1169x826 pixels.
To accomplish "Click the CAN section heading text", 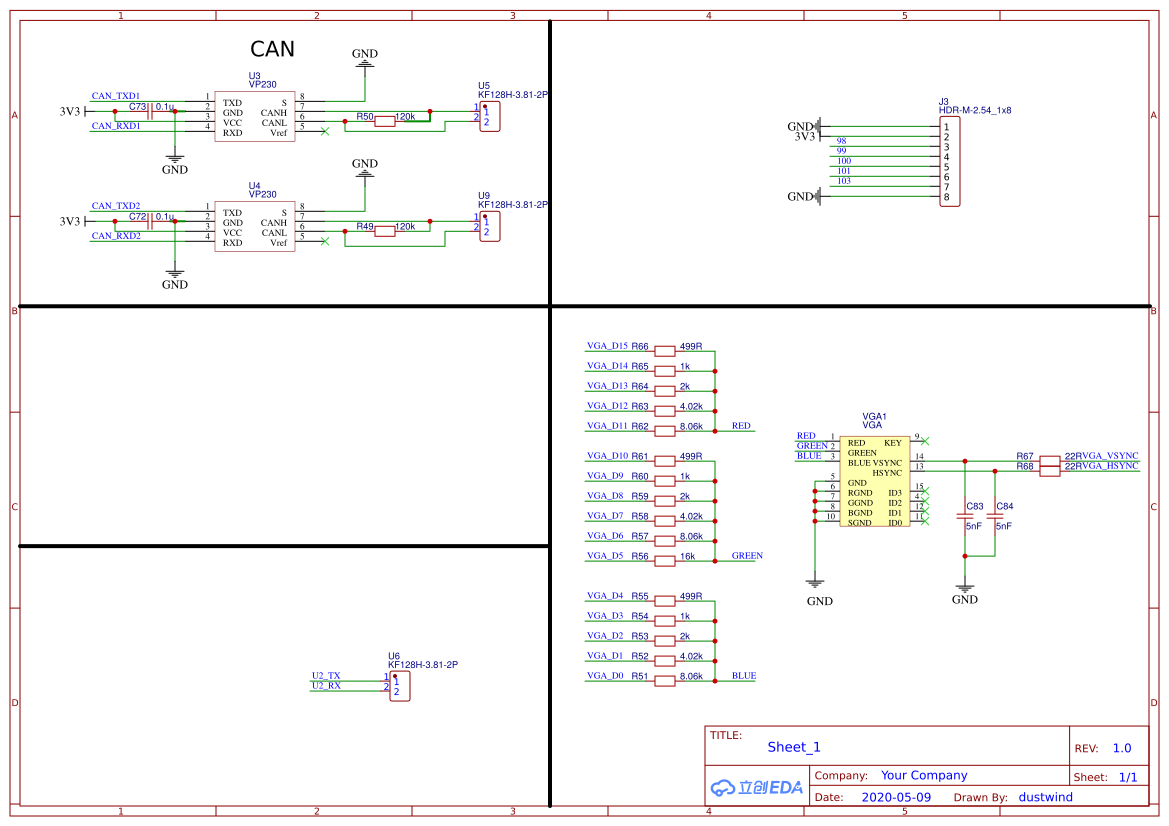I will (x=273, y=49).
